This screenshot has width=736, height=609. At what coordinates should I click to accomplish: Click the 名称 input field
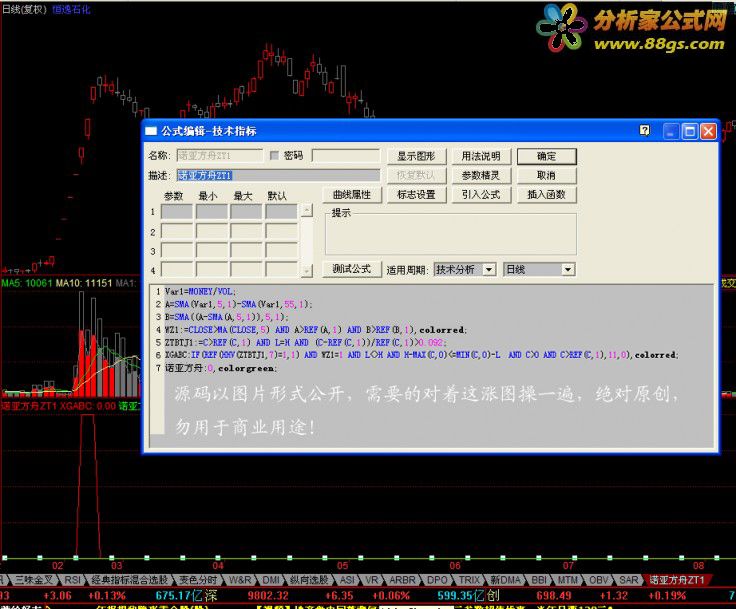pyautogui.click(x=220, y=155)
